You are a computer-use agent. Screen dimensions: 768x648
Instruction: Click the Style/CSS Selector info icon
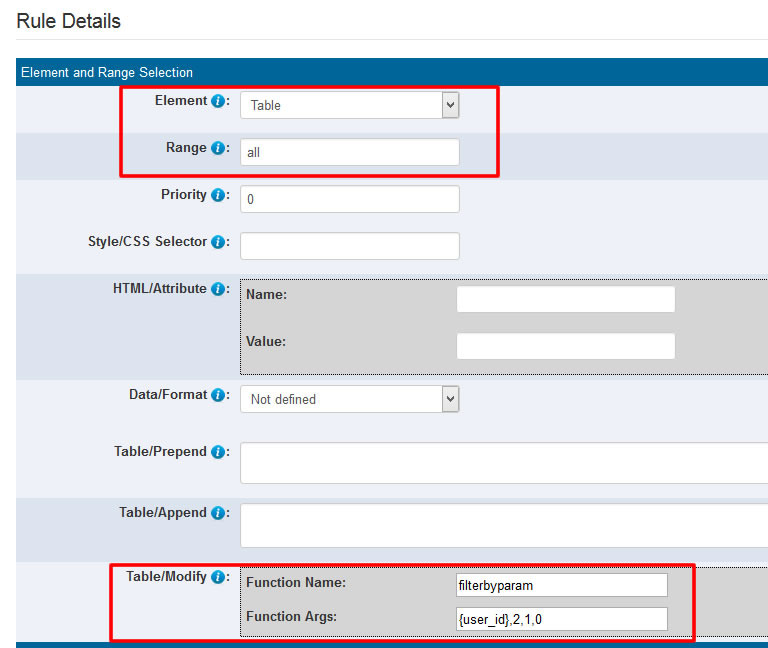[218, 242]
